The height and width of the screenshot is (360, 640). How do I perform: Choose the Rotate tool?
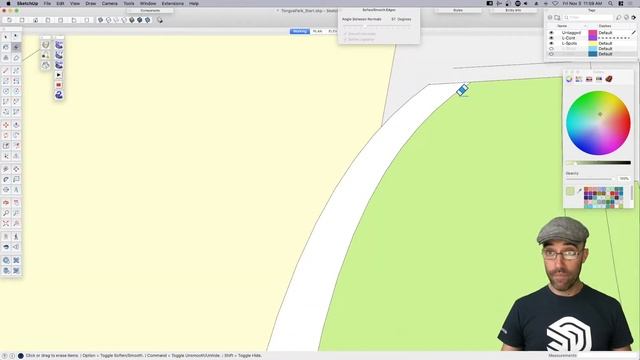click(x=6, y=135)
